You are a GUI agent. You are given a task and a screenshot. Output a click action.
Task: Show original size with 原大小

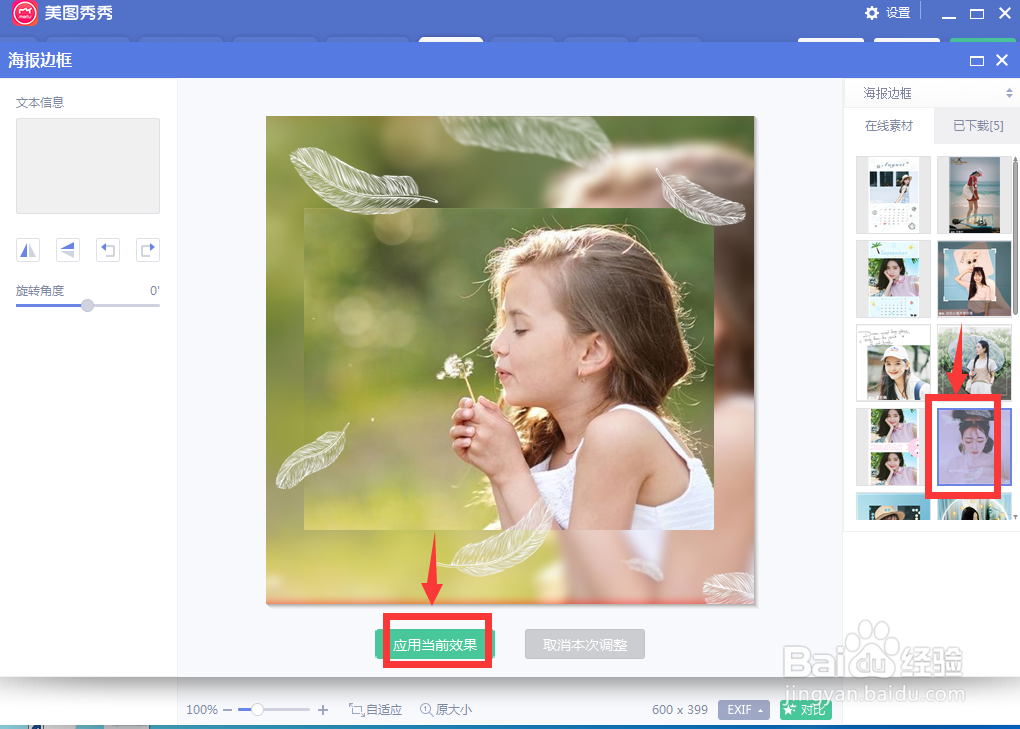pyautogui.click(x=446, y=710)
